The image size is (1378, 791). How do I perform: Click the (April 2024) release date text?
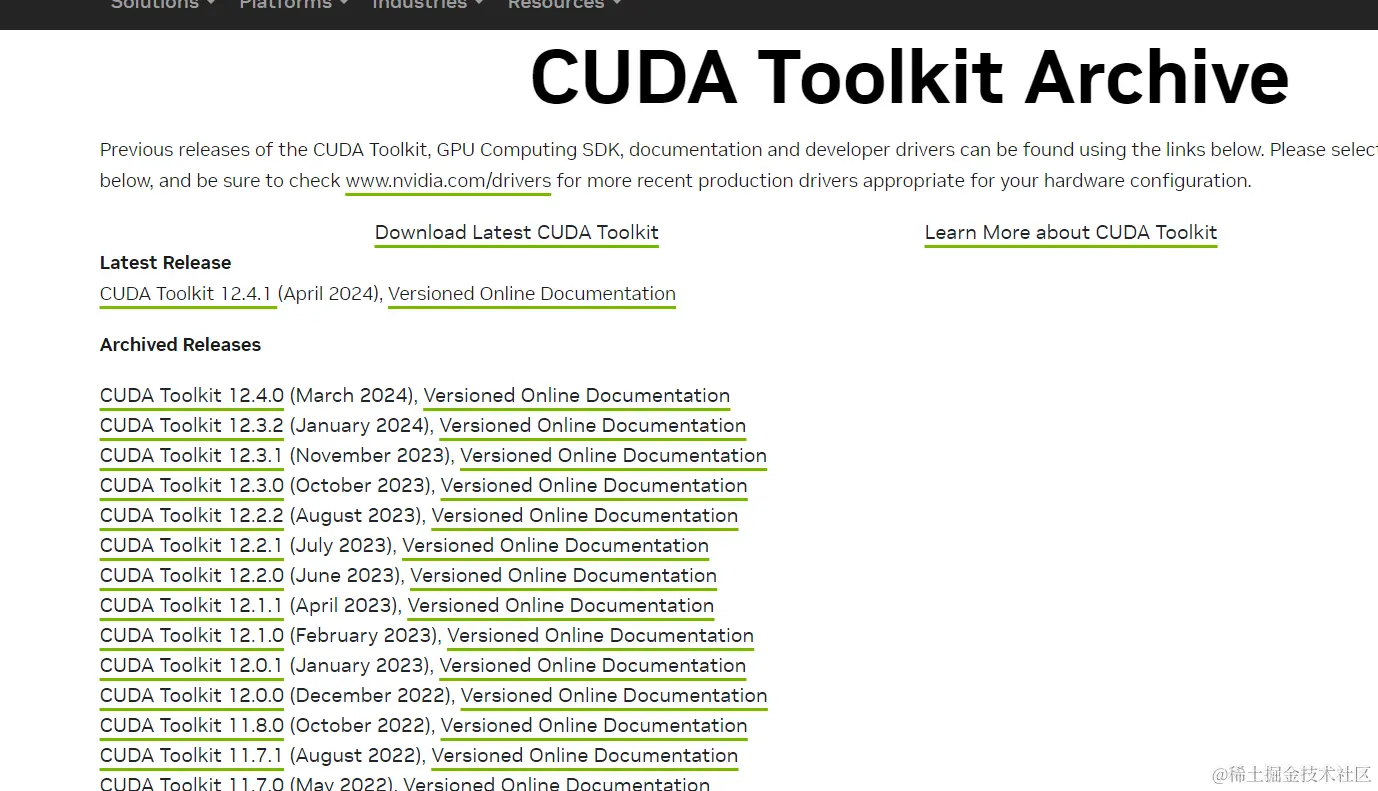click(330, 294)
